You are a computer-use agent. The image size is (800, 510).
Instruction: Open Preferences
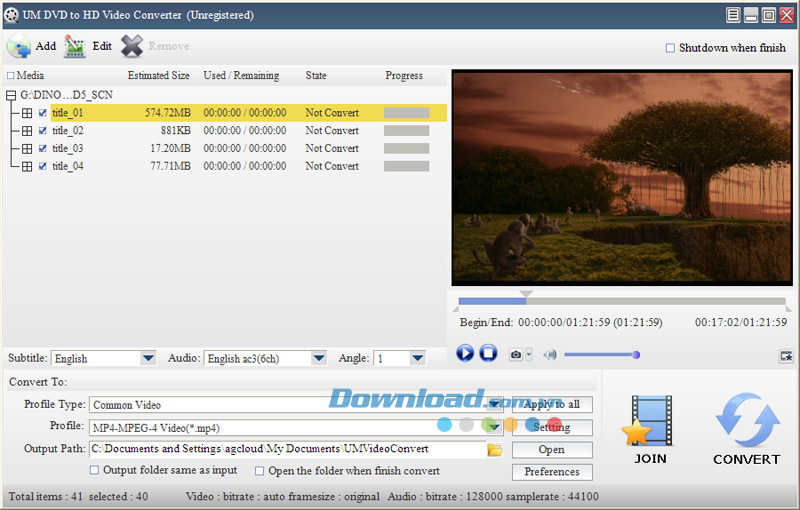tap(552, 472)
